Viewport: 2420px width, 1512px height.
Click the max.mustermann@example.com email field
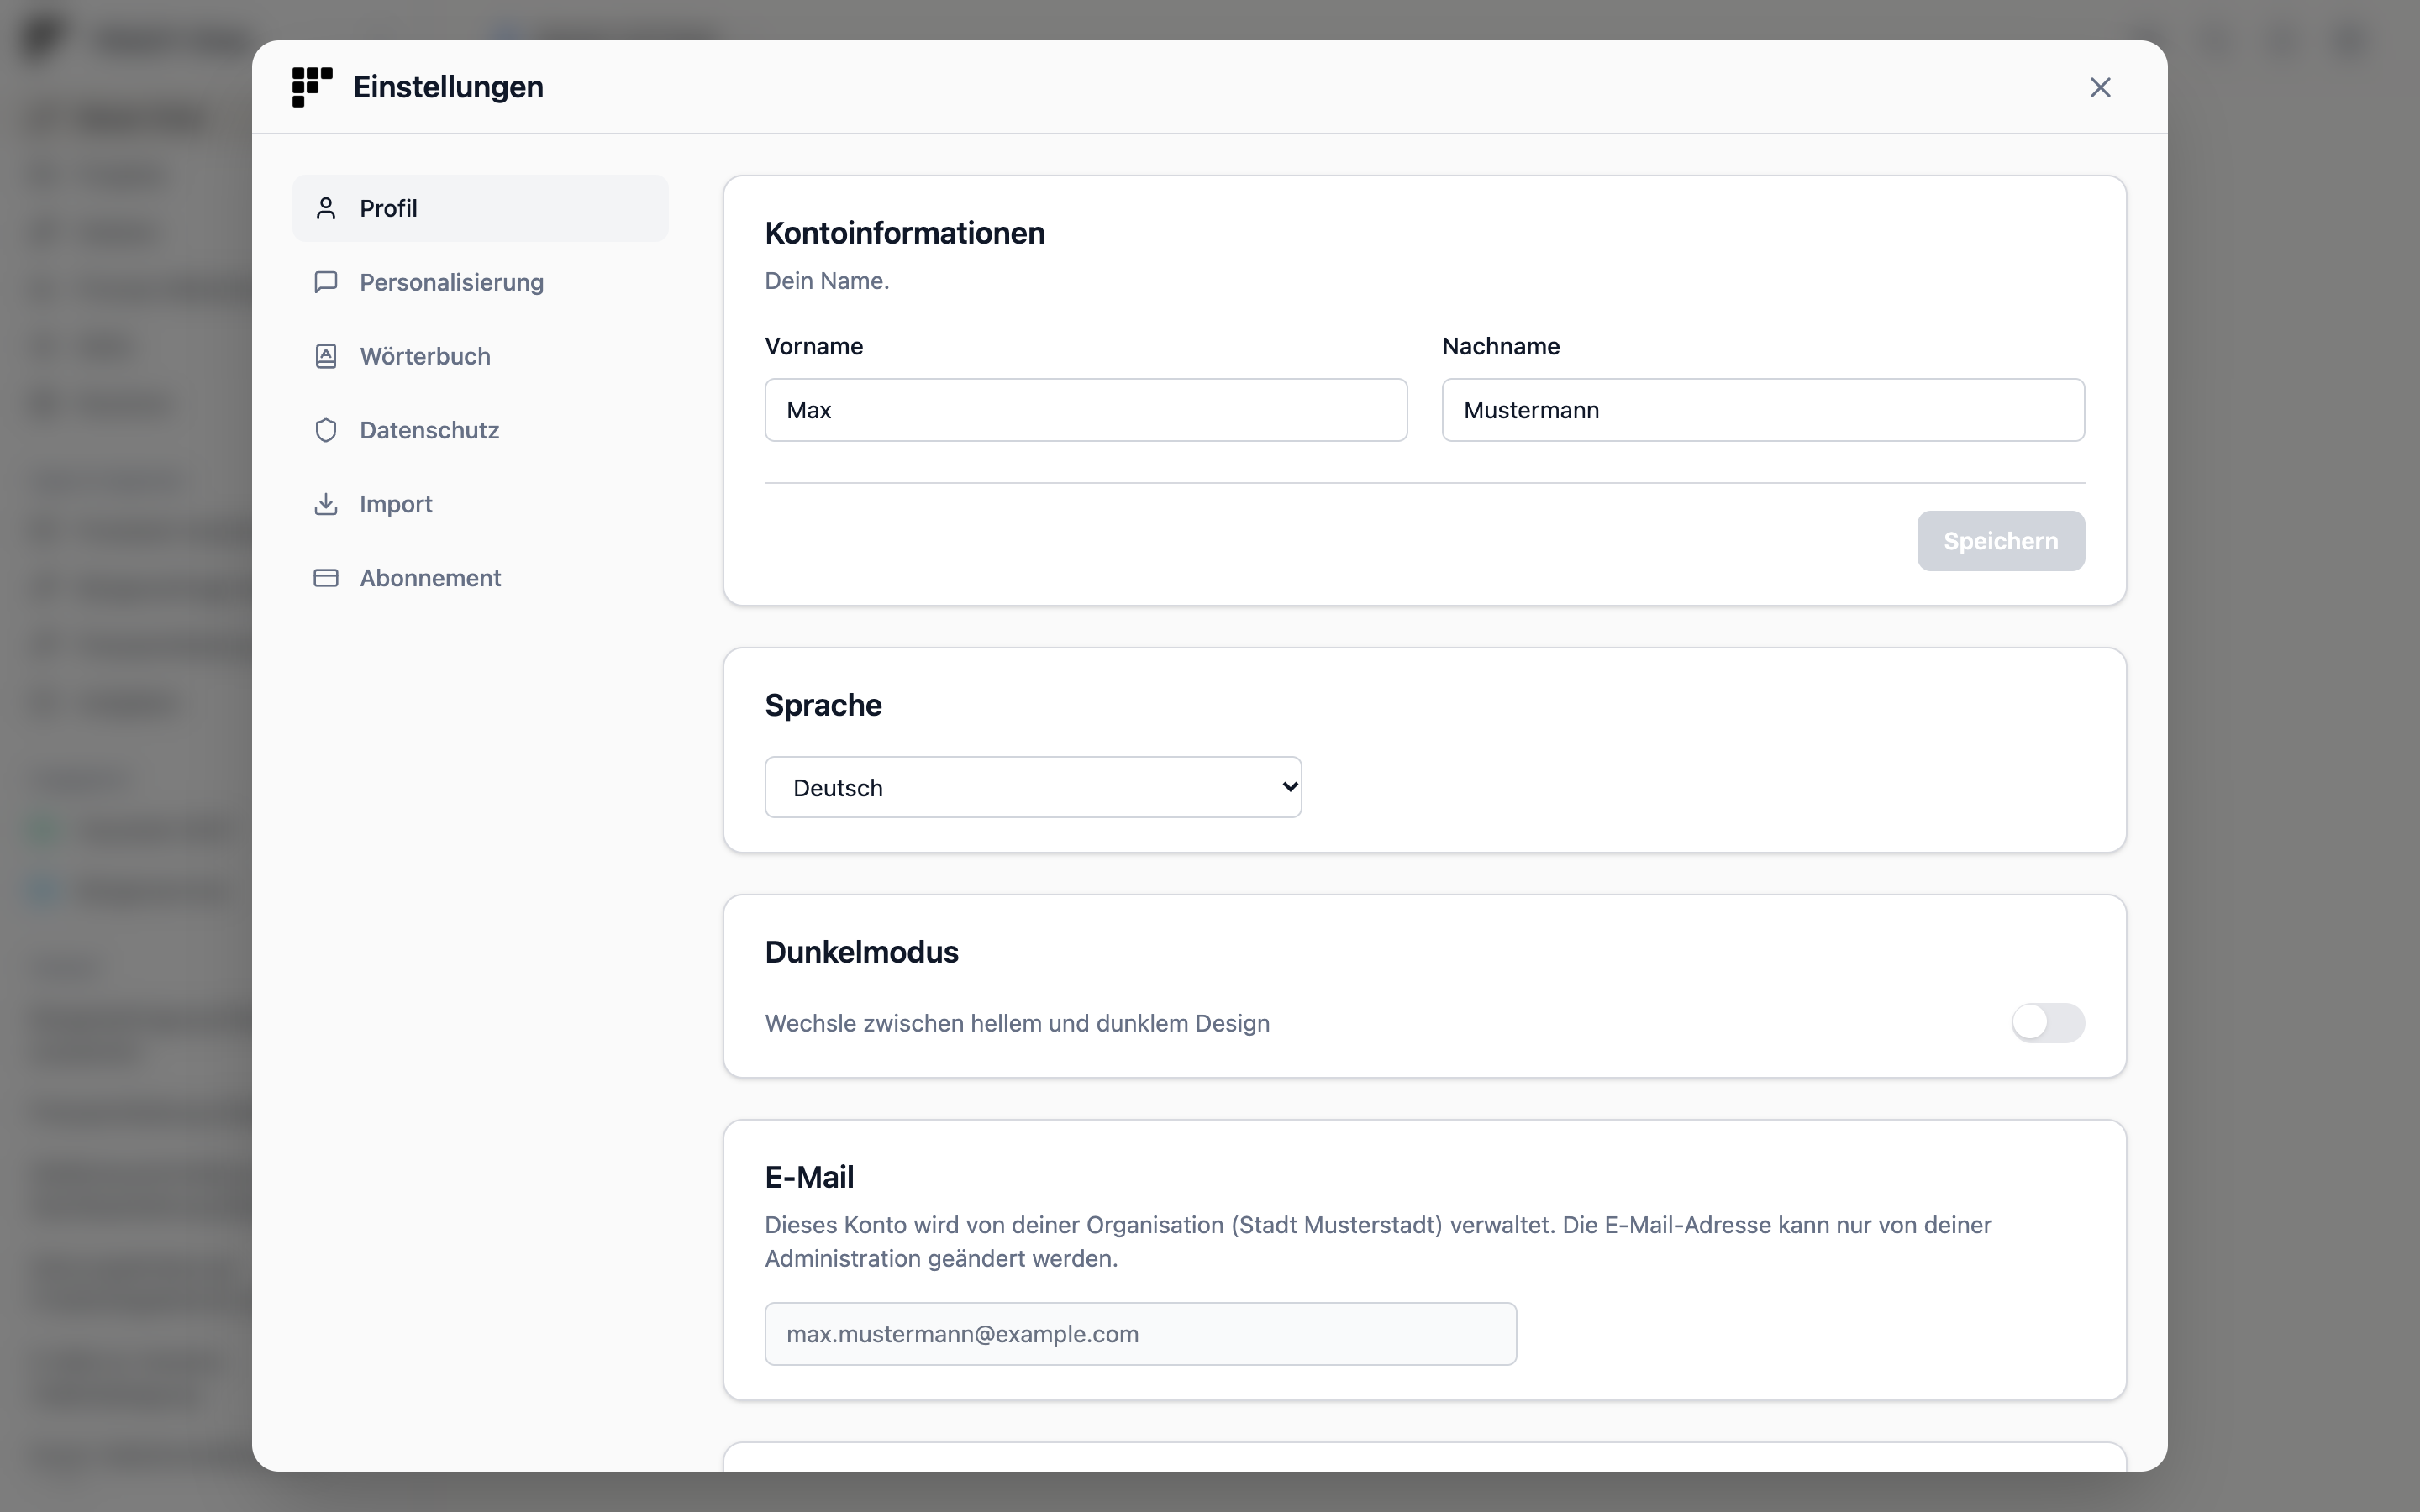coord(1140,1334)
